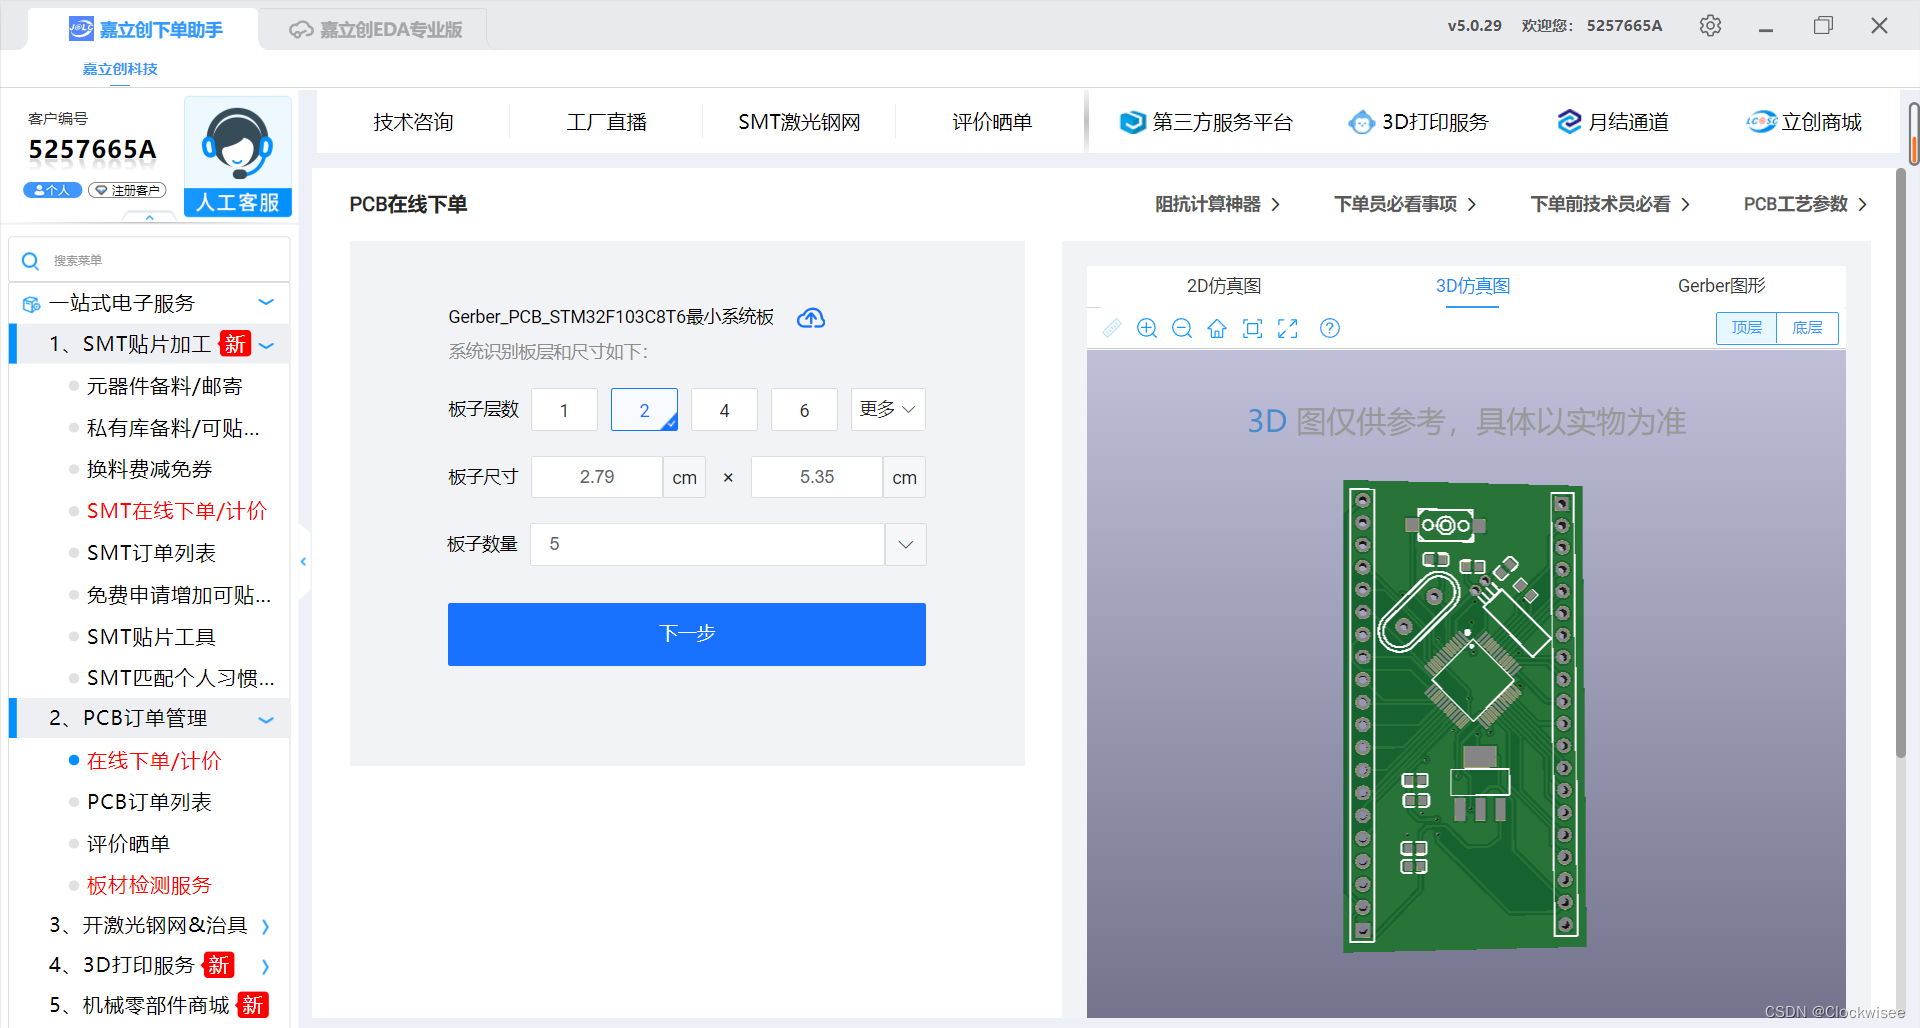Screen dimensions: 1920x1028
Task: Expand 开激光钢网&治具 section
Action: coord(265,927)
